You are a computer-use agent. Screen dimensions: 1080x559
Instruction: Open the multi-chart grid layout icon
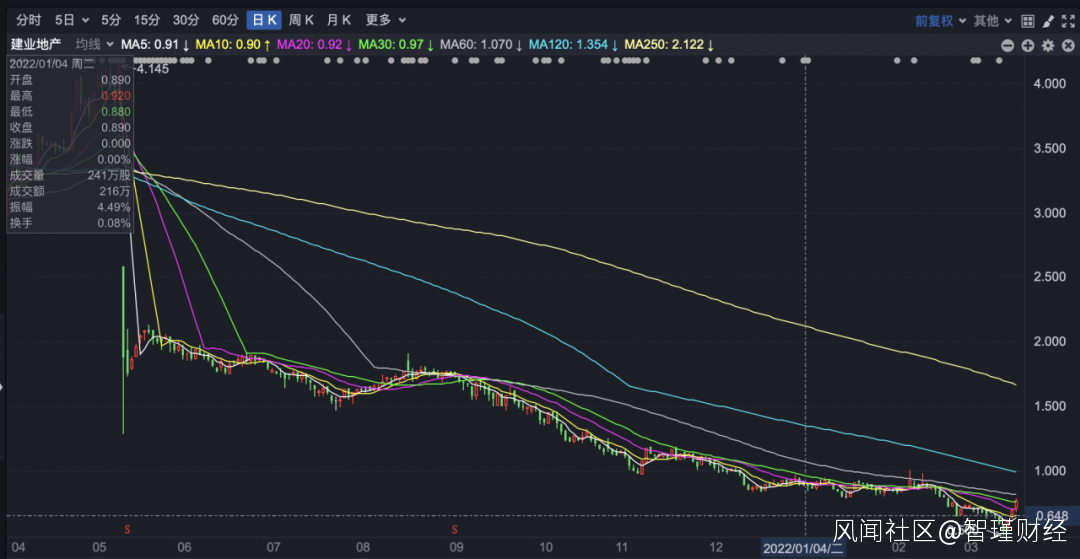pyautogui.click(x=1028, y=21)
